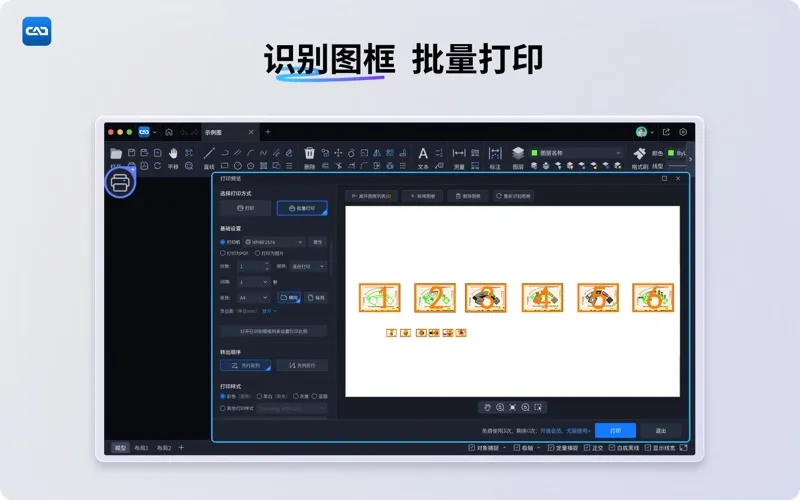Select the landscape orientation button
This screenshot has height=500, width=800.
(x=289, y=297)
